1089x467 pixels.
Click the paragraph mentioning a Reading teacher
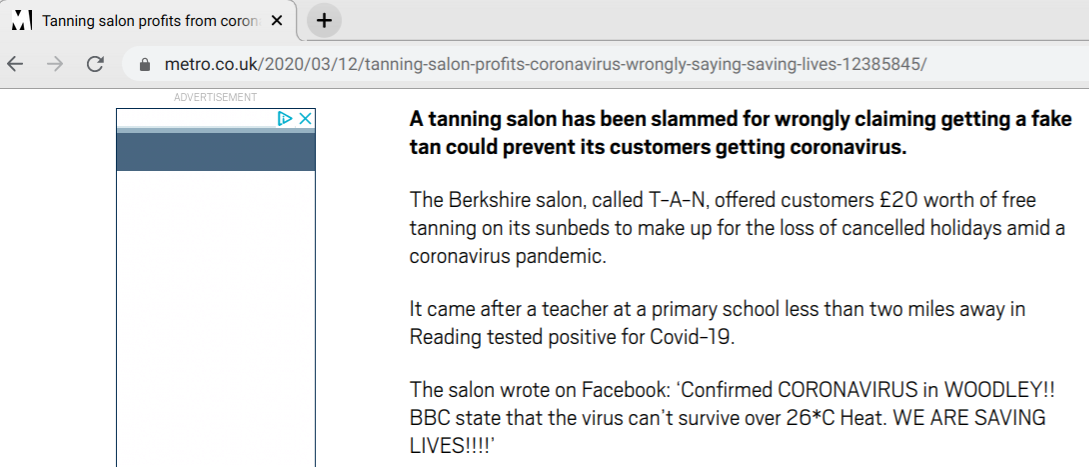[717, 323]
